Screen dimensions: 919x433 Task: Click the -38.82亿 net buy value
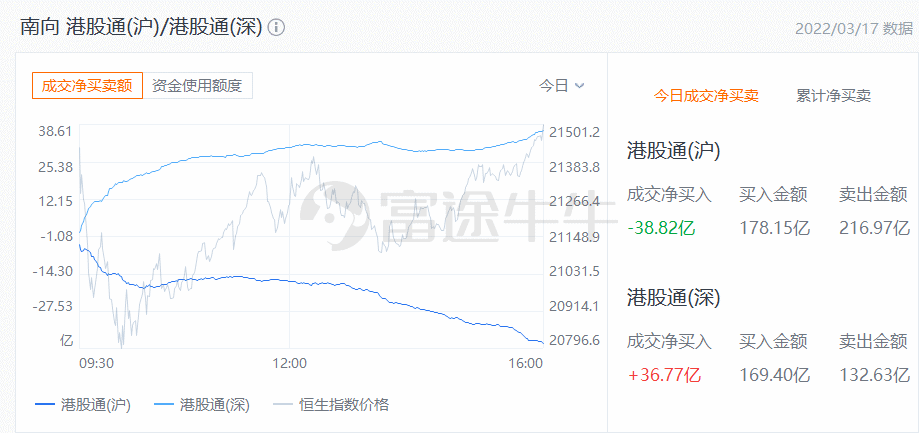(661, 228)
